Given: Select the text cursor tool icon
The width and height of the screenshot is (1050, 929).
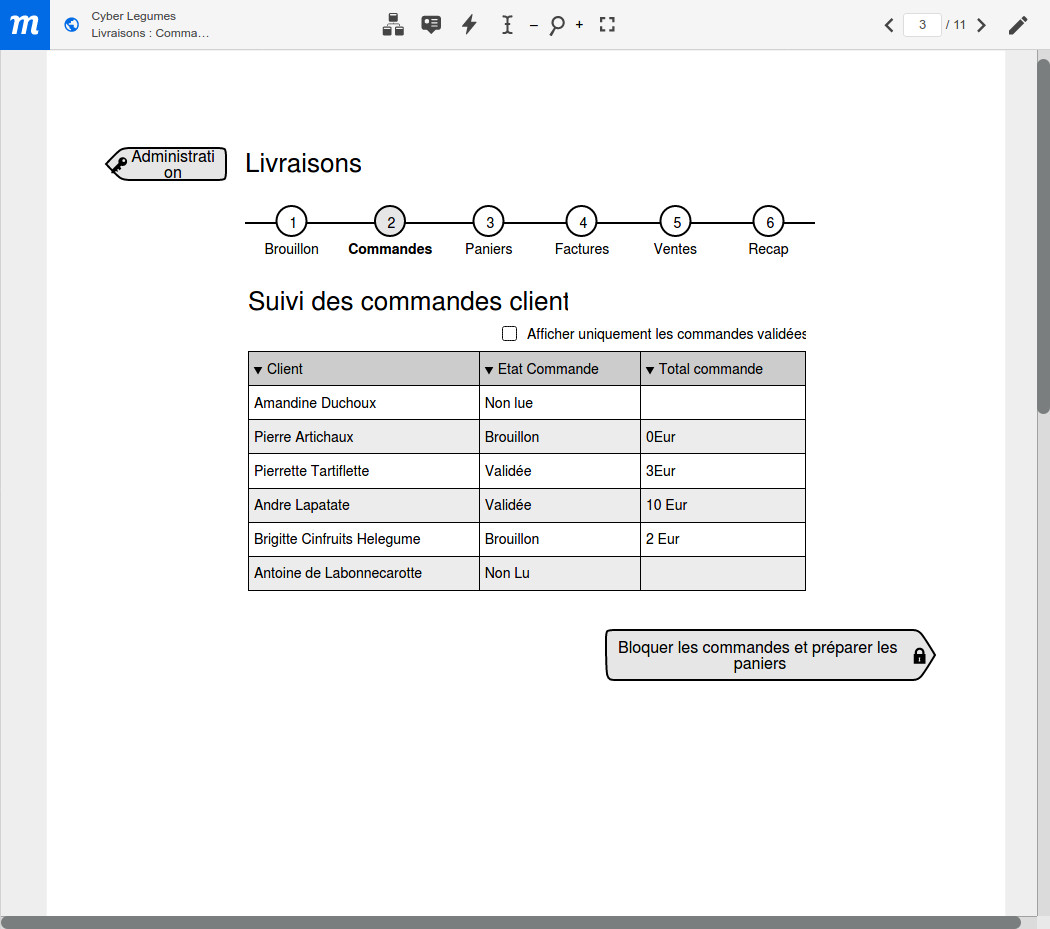Looking at the screenshot, I should point(507,25).
